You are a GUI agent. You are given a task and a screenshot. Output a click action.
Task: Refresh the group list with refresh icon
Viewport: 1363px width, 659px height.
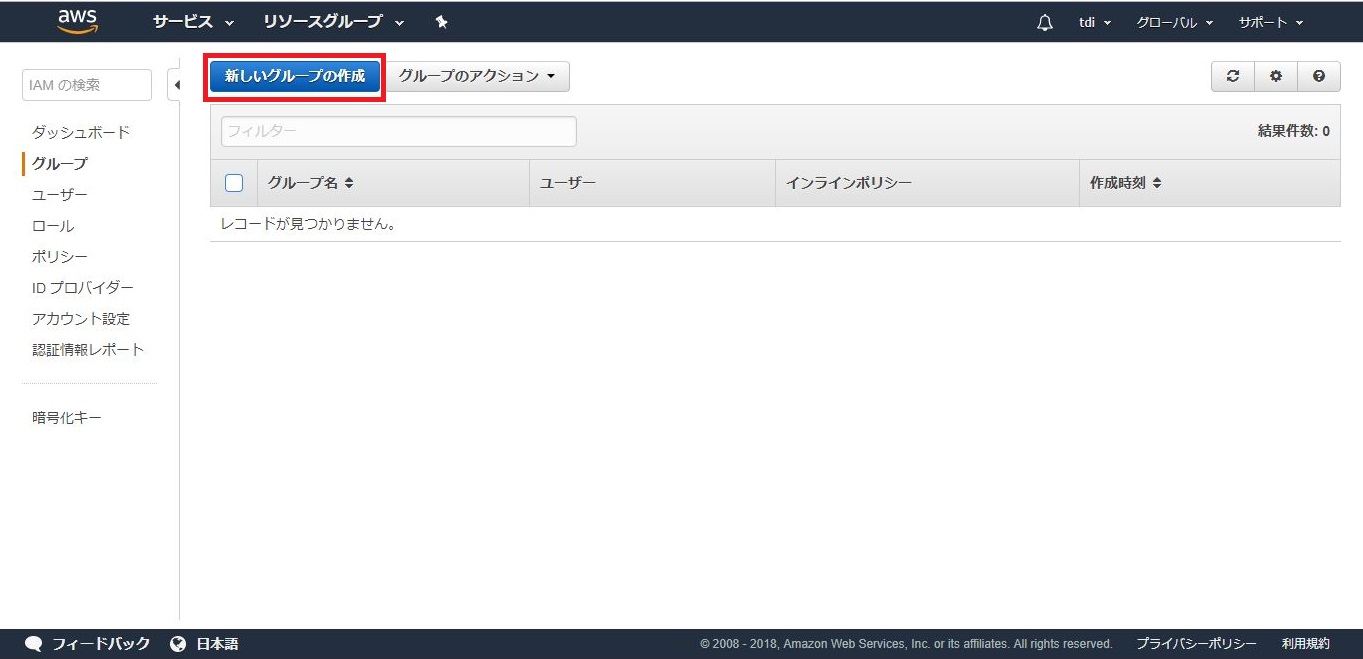click(1233, 77)
